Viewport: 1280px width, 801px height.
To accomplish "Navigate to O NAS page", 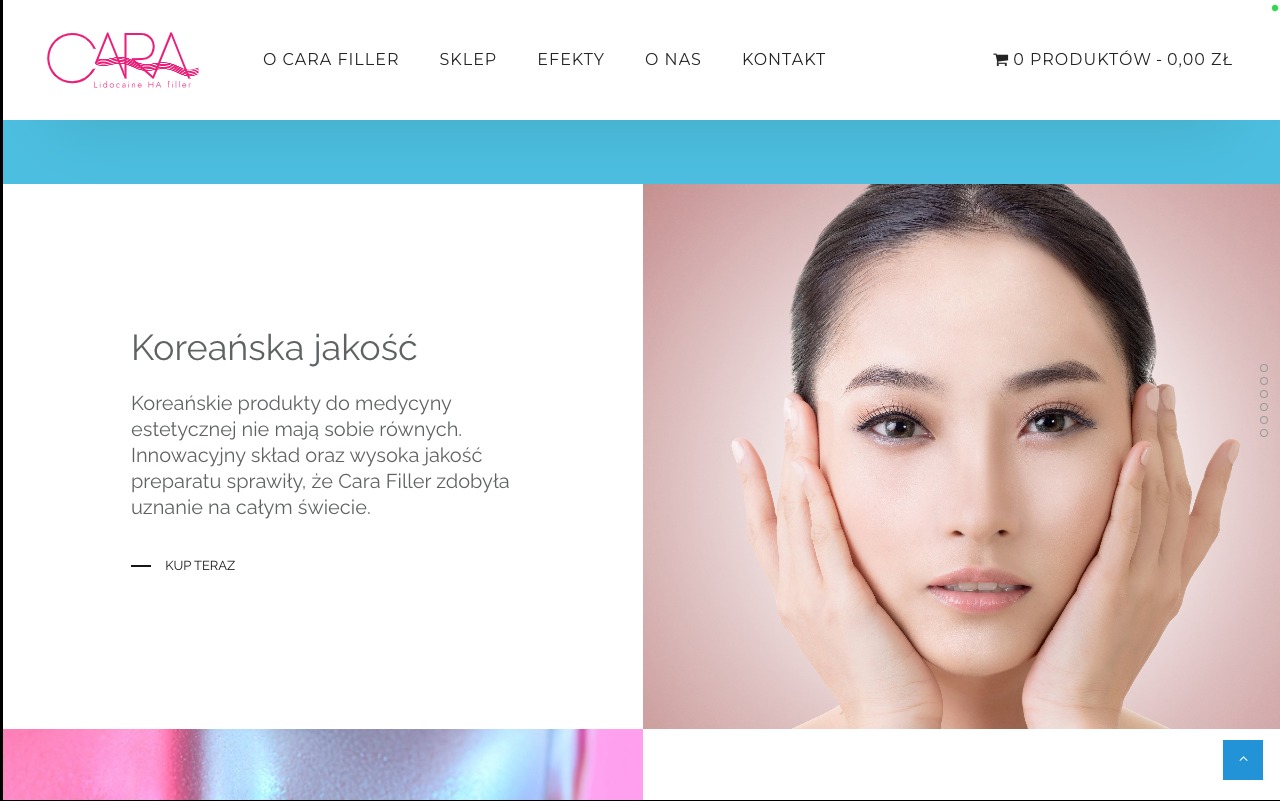I will (x=673, y=60).
